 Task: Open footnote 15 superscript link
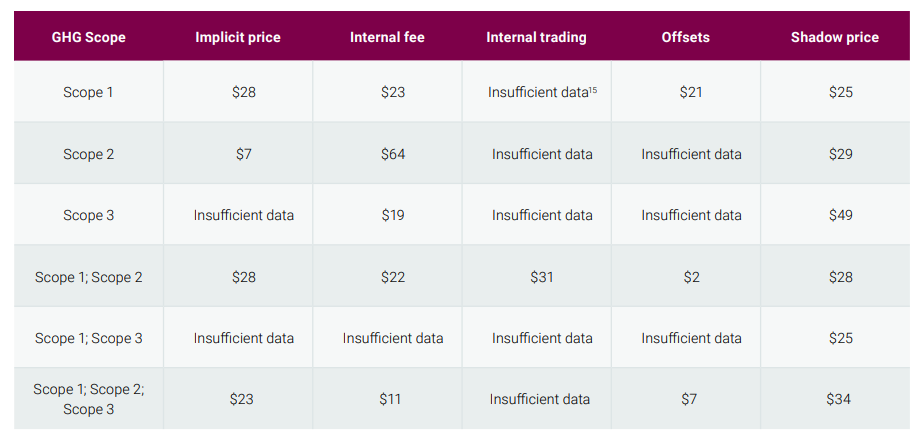(593, 89)
